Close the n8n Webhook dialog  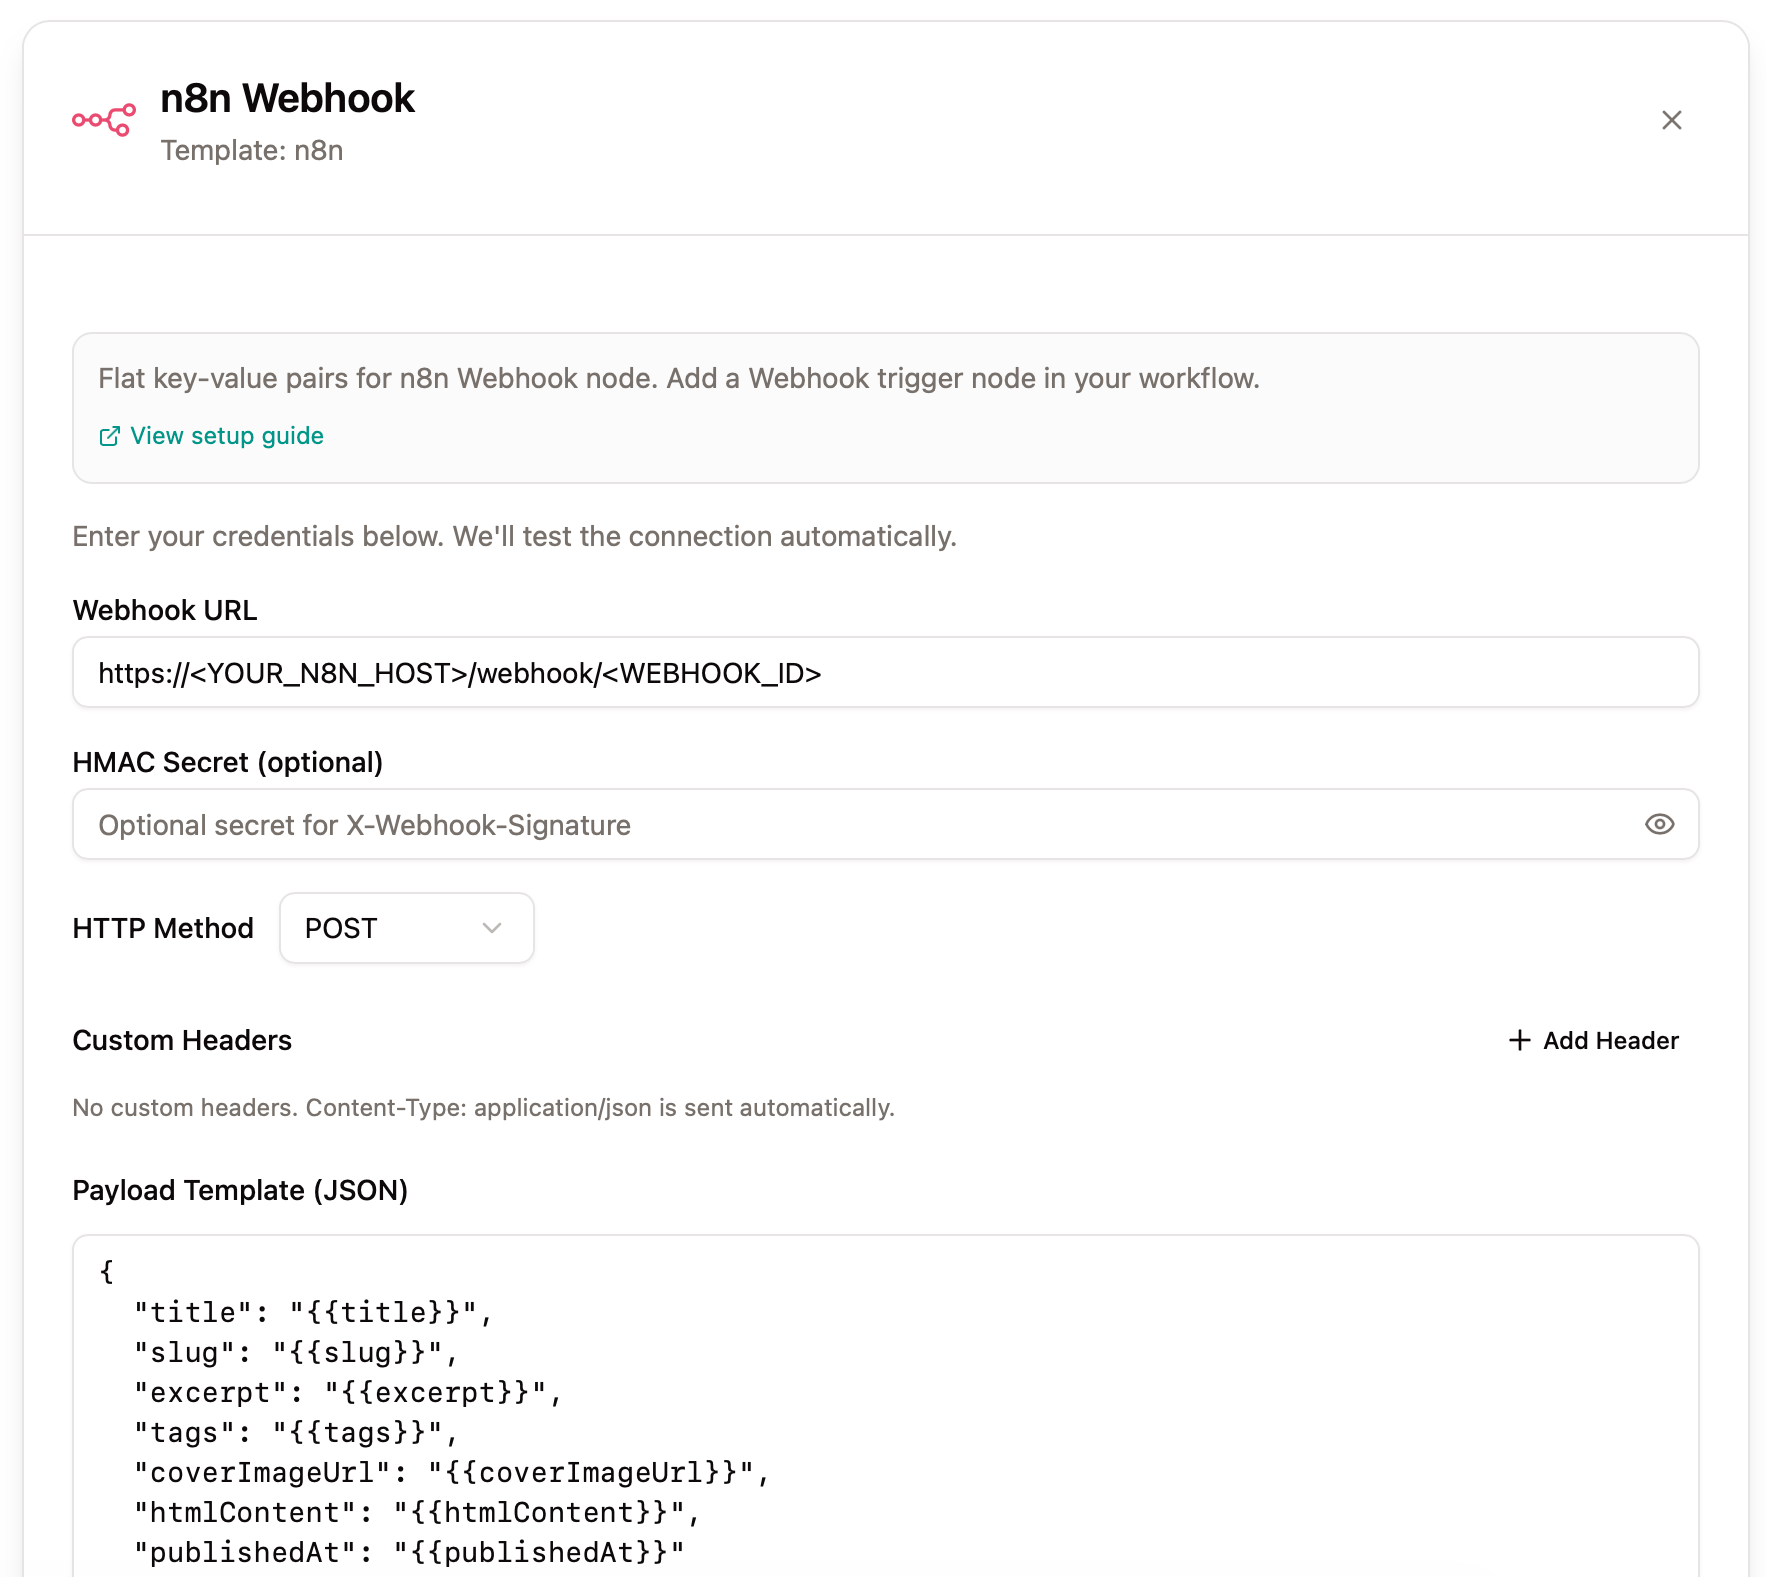click(1671, 120)
